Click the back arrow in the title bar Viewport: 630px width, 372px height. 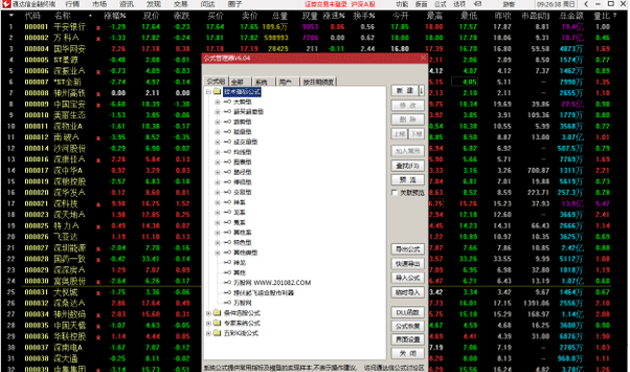pyautogui.click(x=586, y=4)
